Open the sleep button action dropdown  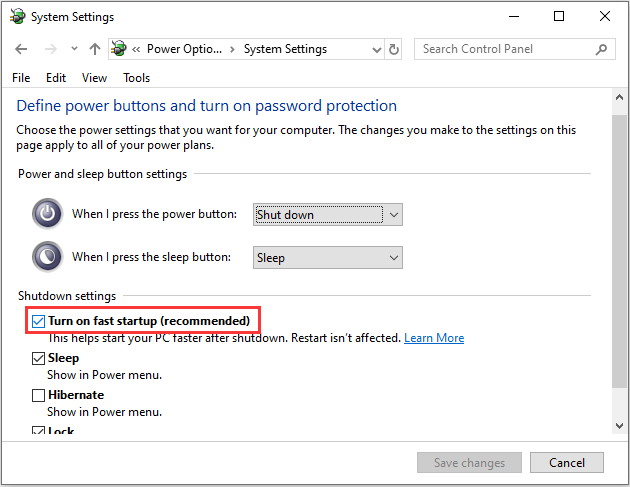click(328, 258)
